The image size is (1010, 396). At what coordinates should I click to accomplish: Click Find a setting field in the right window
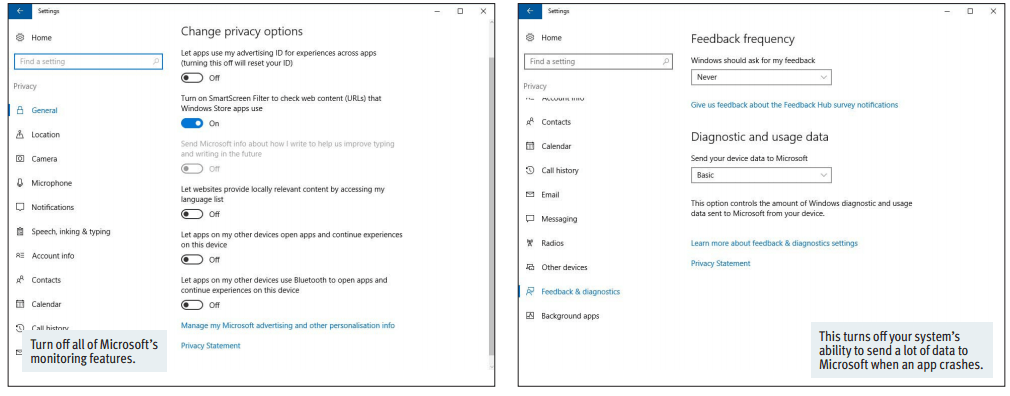[598, 62]
